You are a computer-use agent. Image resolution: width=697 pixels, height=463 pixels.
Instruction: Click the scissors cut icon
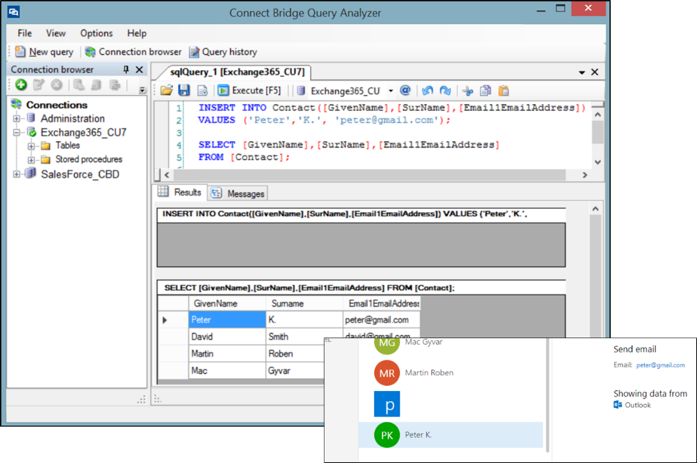pos(468,91)
